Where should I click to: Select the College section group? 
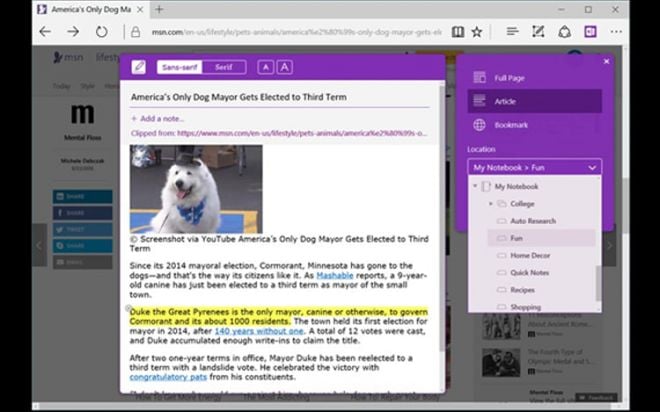pyautogui.click(x=522, y=204)
